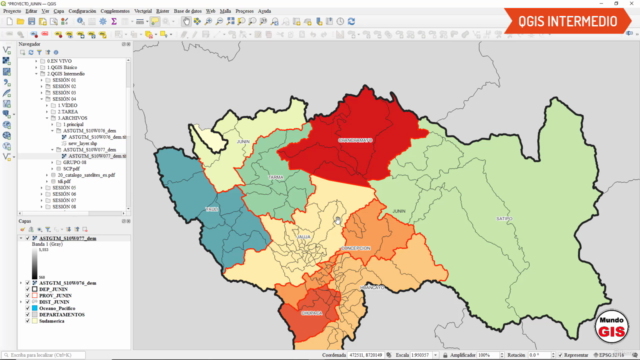640x360 pixels.
Task: Create a new project with the blank page icon
Action: point(9,21)
